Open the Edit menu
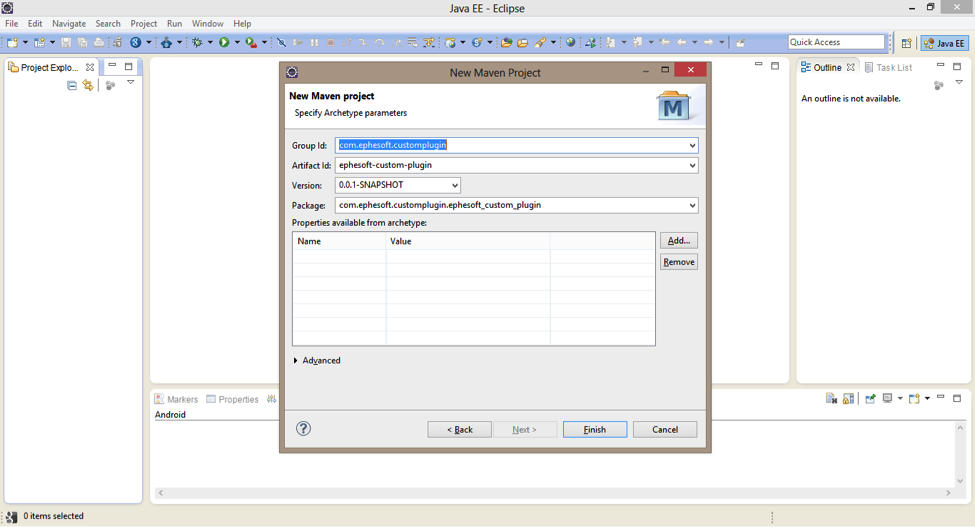 [x=35, y=24]
